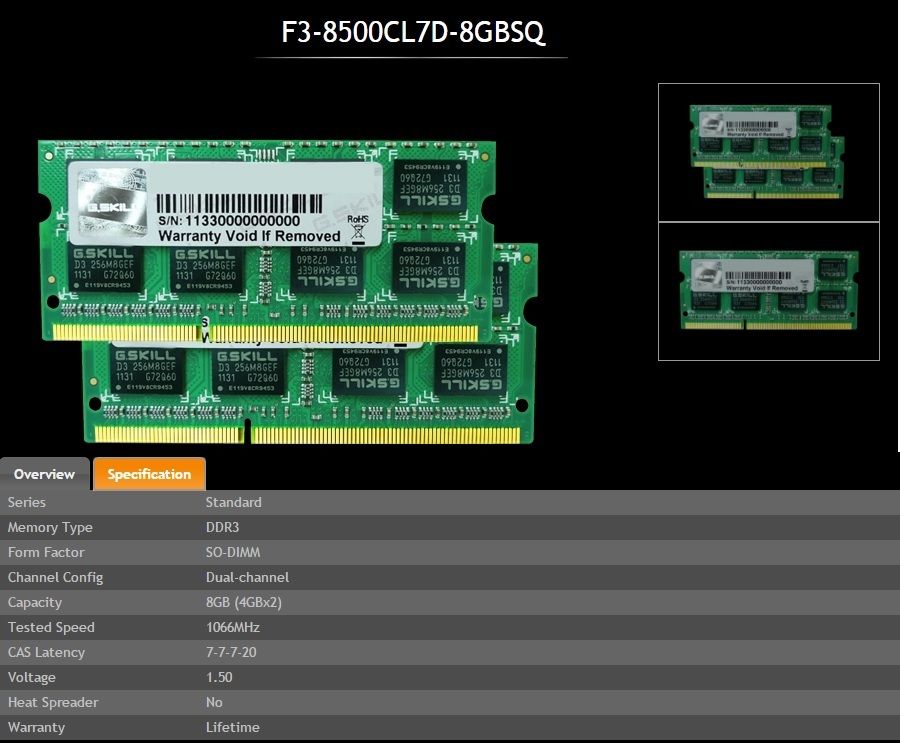This screenshot has height=744, width=900.
Task: Click the 'Standard' series value
Action: pos(234,502)
